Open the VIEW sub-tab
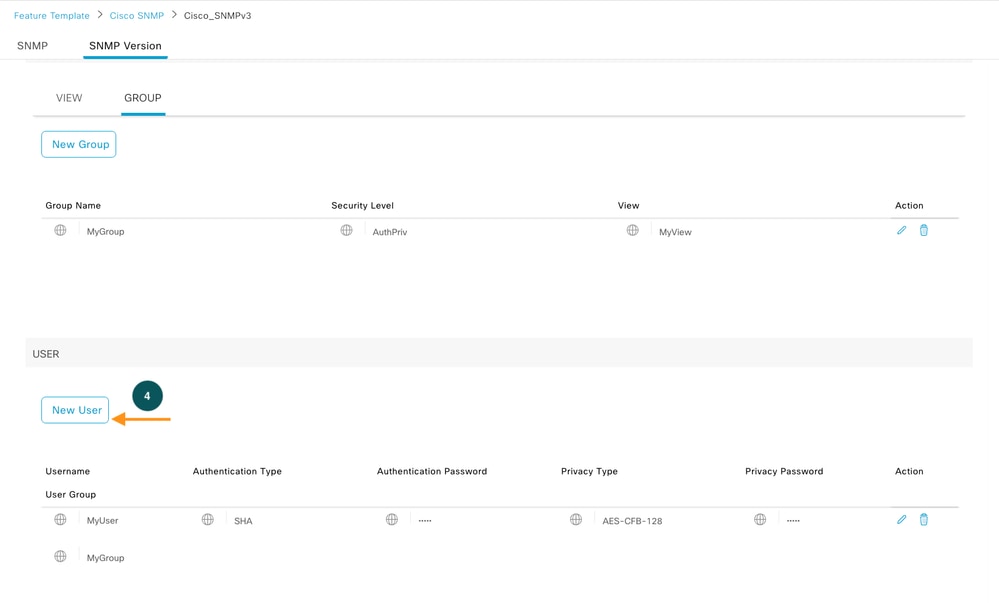The image size is (999, 603). 69,98
